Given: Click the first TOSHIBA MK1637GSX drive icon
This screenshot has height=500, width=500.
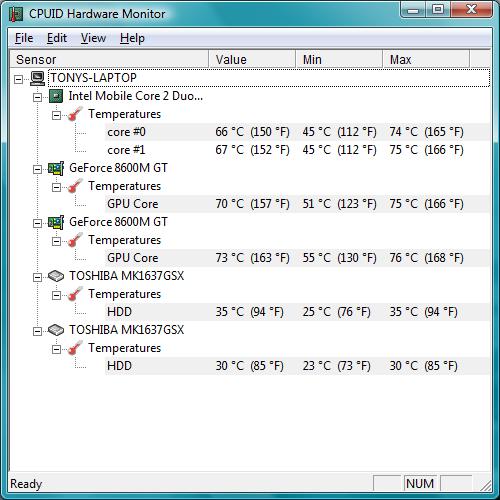Looking at the screenshot, I should pyautogui.click(x=56, y=276).
